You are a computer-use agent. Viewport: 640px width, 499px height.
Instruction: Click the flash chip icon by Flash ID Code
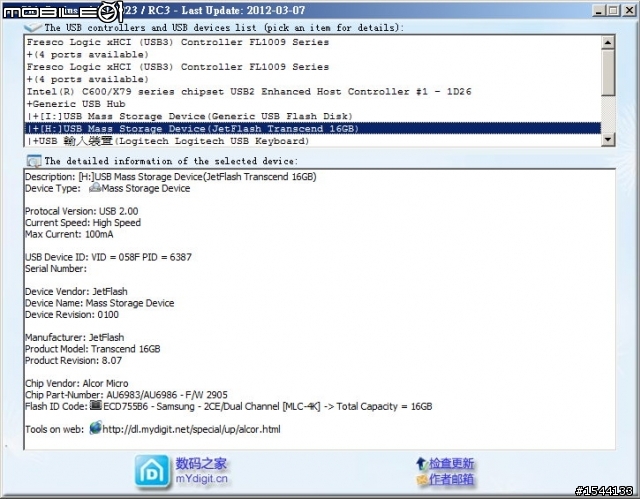pos(96,405)
